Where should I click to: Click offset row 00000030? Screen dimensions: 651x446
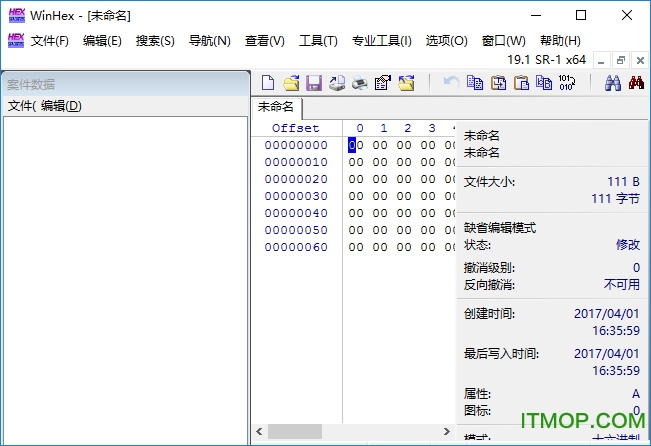tap(296, 196)
